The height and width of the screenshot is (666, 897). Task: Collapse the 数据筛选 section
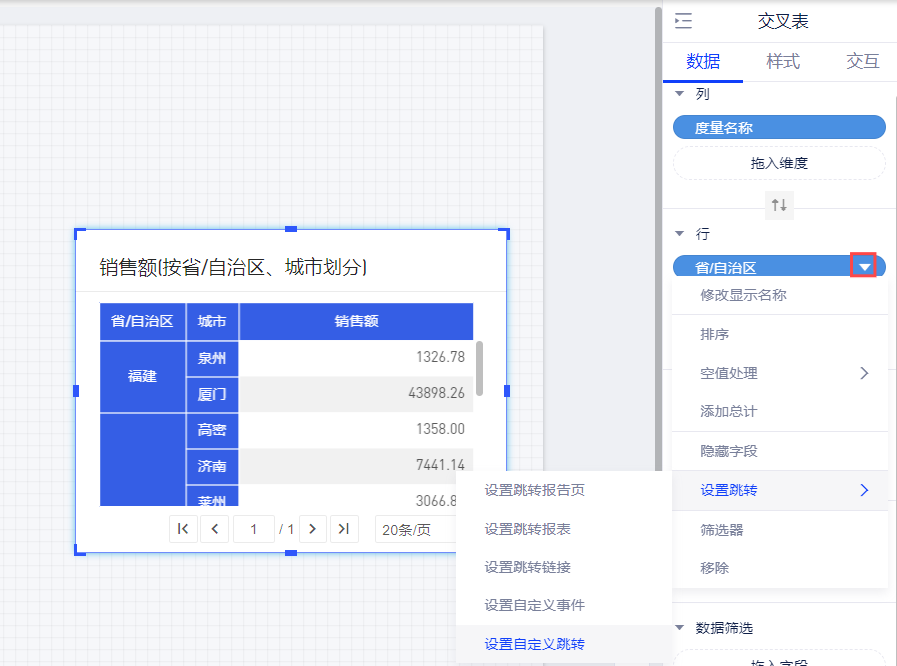(x=680, y=628)
